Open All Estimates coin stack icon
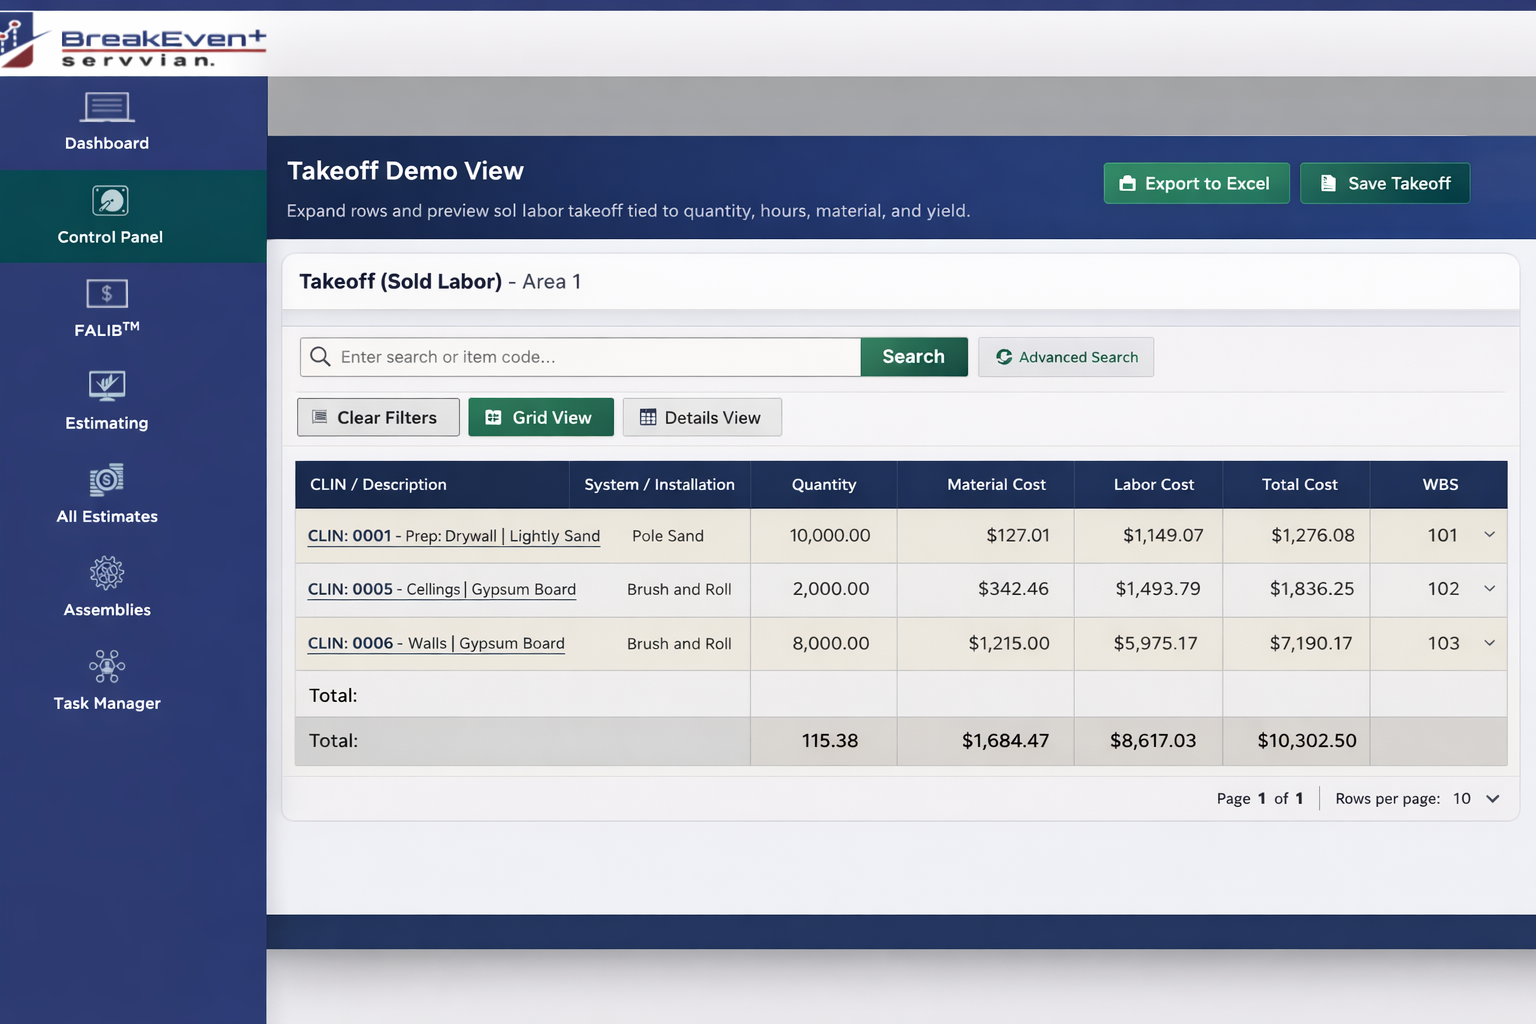The image size is (1536, 1024). coord(107,480)
